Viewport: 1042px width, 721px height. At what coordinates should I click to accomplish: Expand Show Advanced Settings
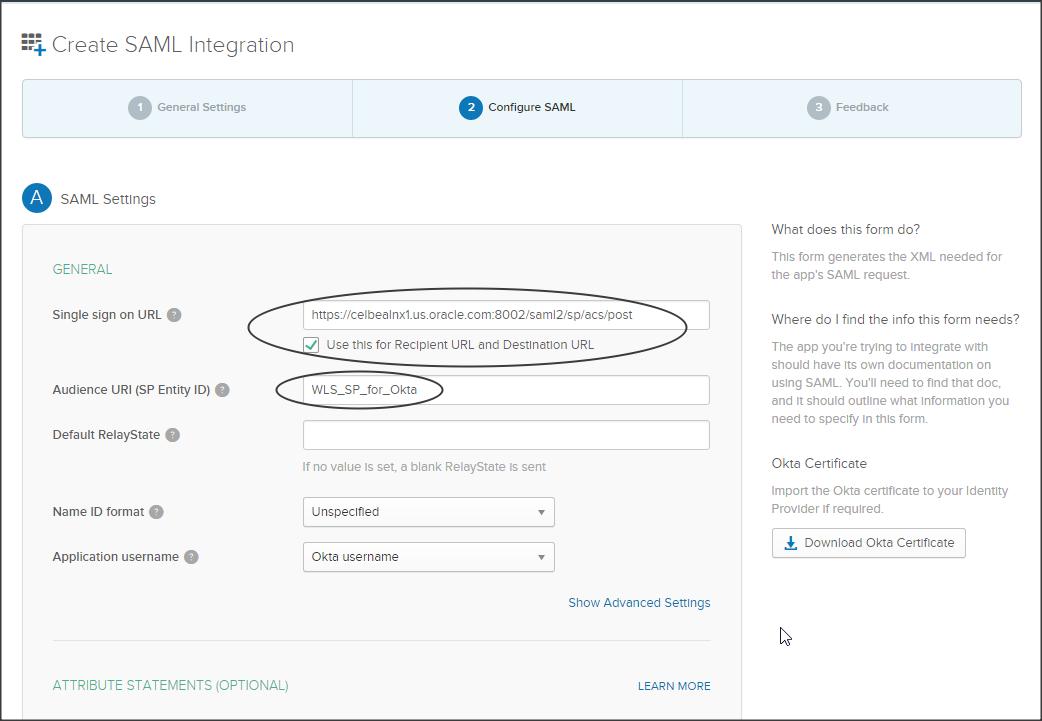(x=639, y=603)
